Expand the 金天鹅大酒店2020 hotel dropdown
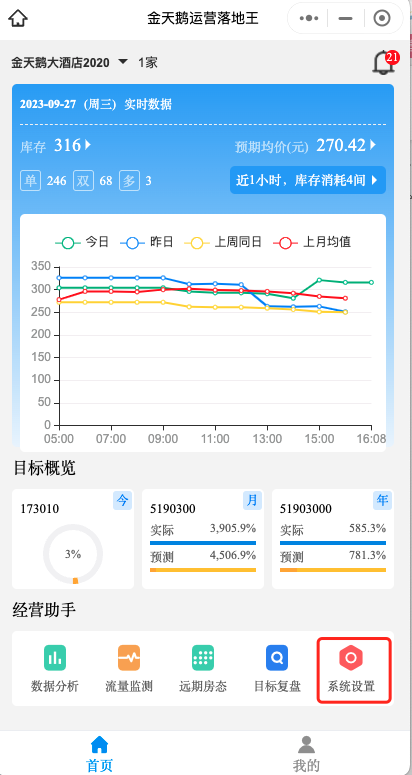This screenshot has width=412, height=775. pyautogui.click(x=70, y=63)
